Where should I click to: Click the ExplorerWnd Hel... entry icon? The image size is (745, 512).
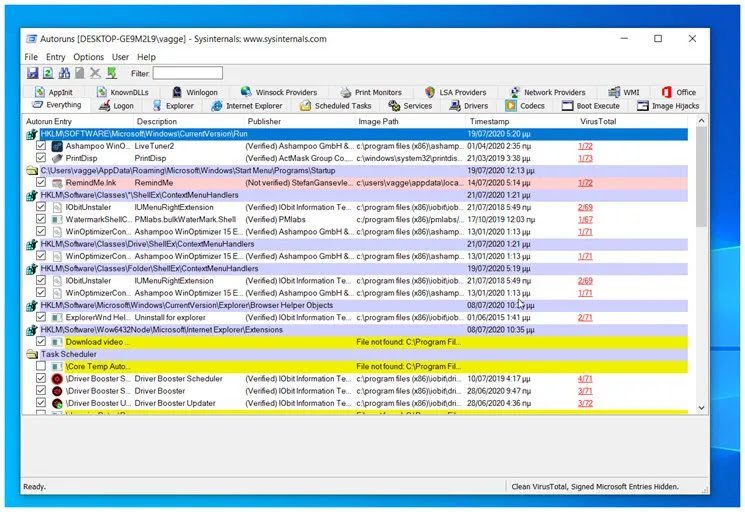(x=57, y=317)
